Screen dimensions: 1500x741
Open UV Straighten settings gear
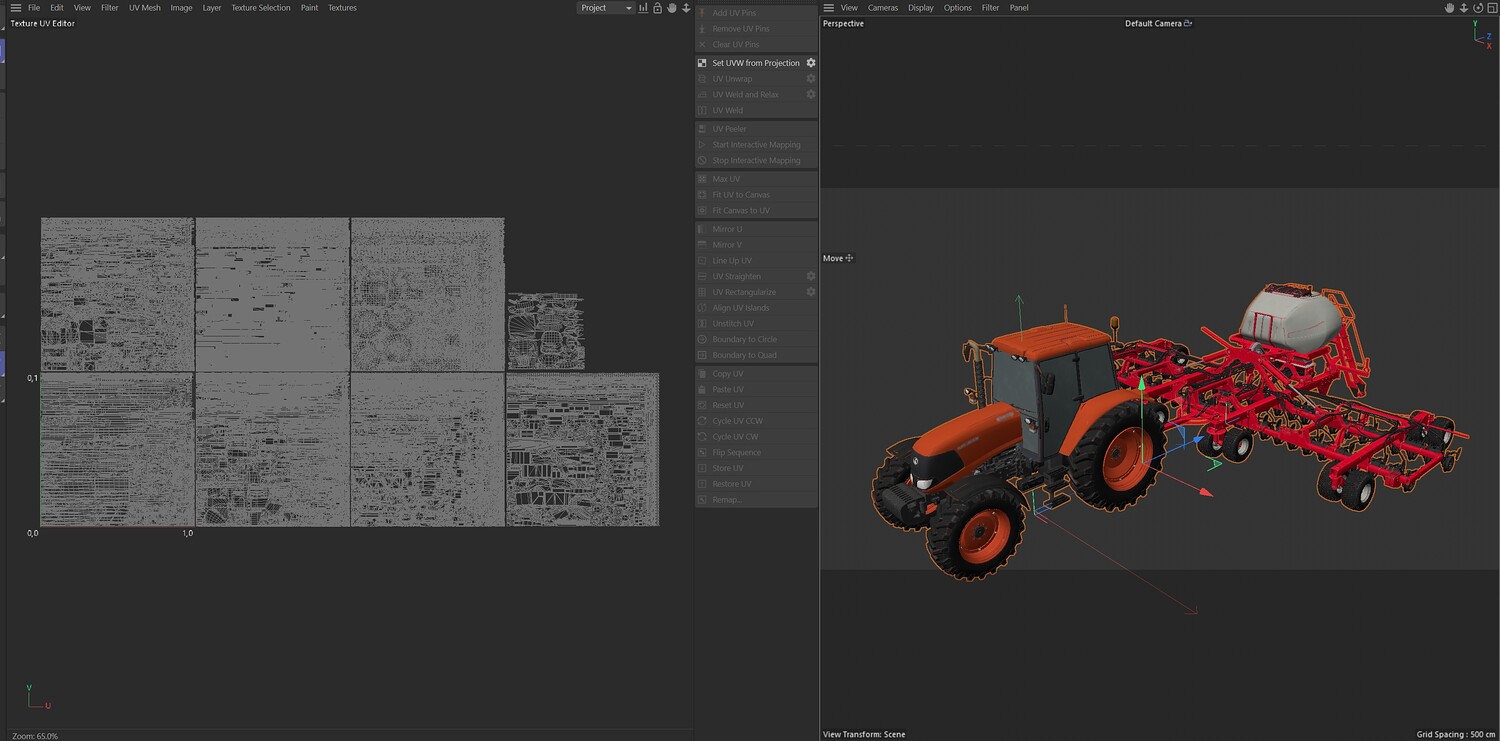pyautogui.click(x=811, y=276)
